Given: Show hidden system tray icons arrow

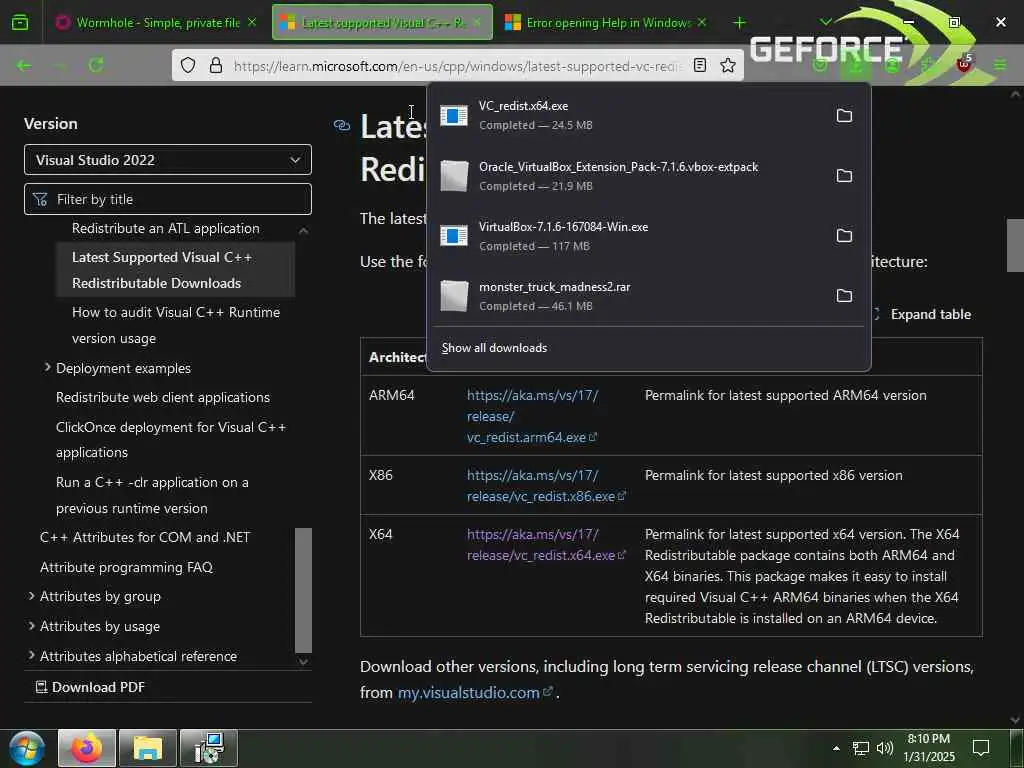Looking at the screenshot, I should pyautogui.click(x=836, y=748).
